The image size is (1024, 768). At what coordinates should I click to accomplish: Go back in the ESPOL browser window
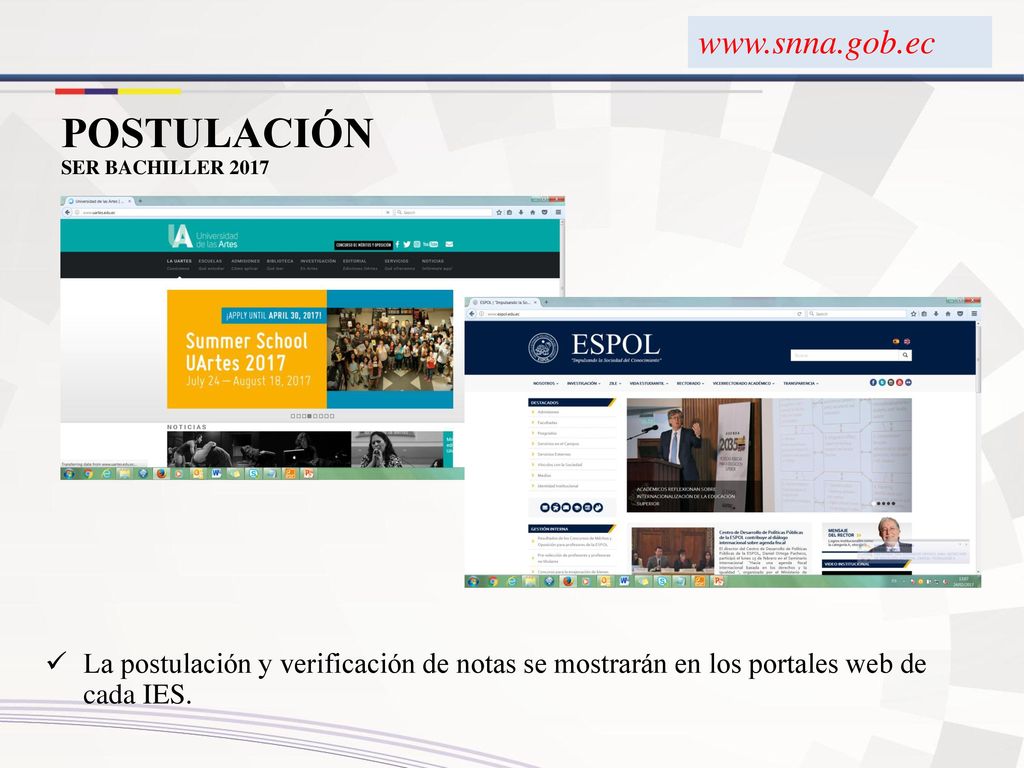pos(472,314)
